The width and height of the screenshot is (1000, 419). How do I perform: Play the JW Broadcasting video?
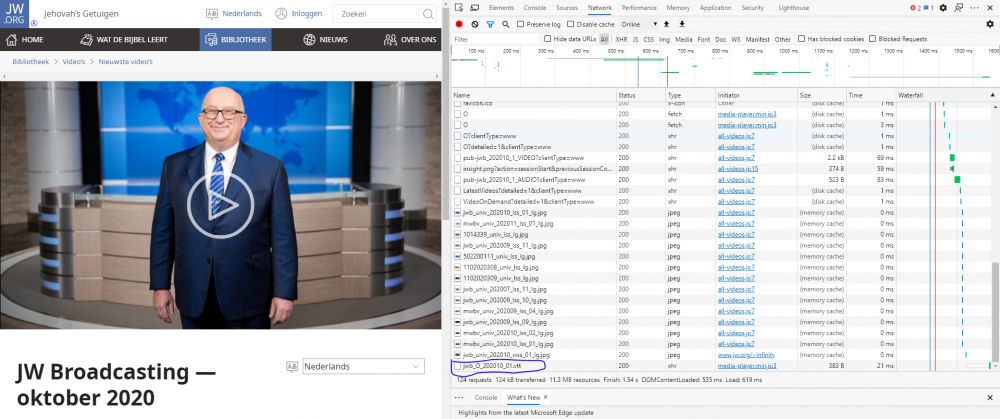pos(220,204)
